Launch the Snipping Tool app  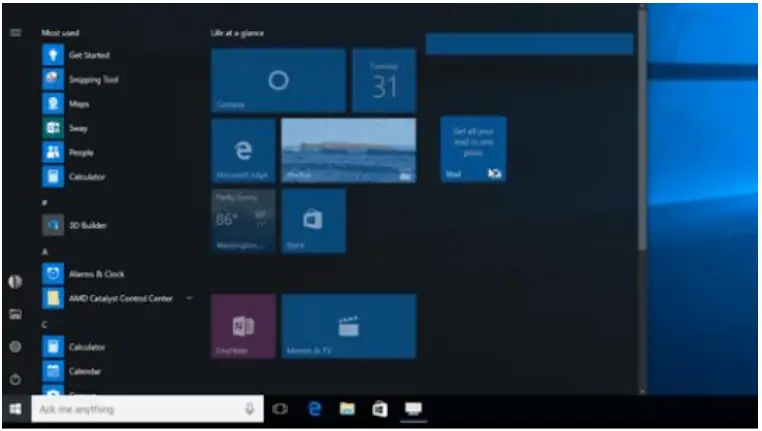(80, 79)
